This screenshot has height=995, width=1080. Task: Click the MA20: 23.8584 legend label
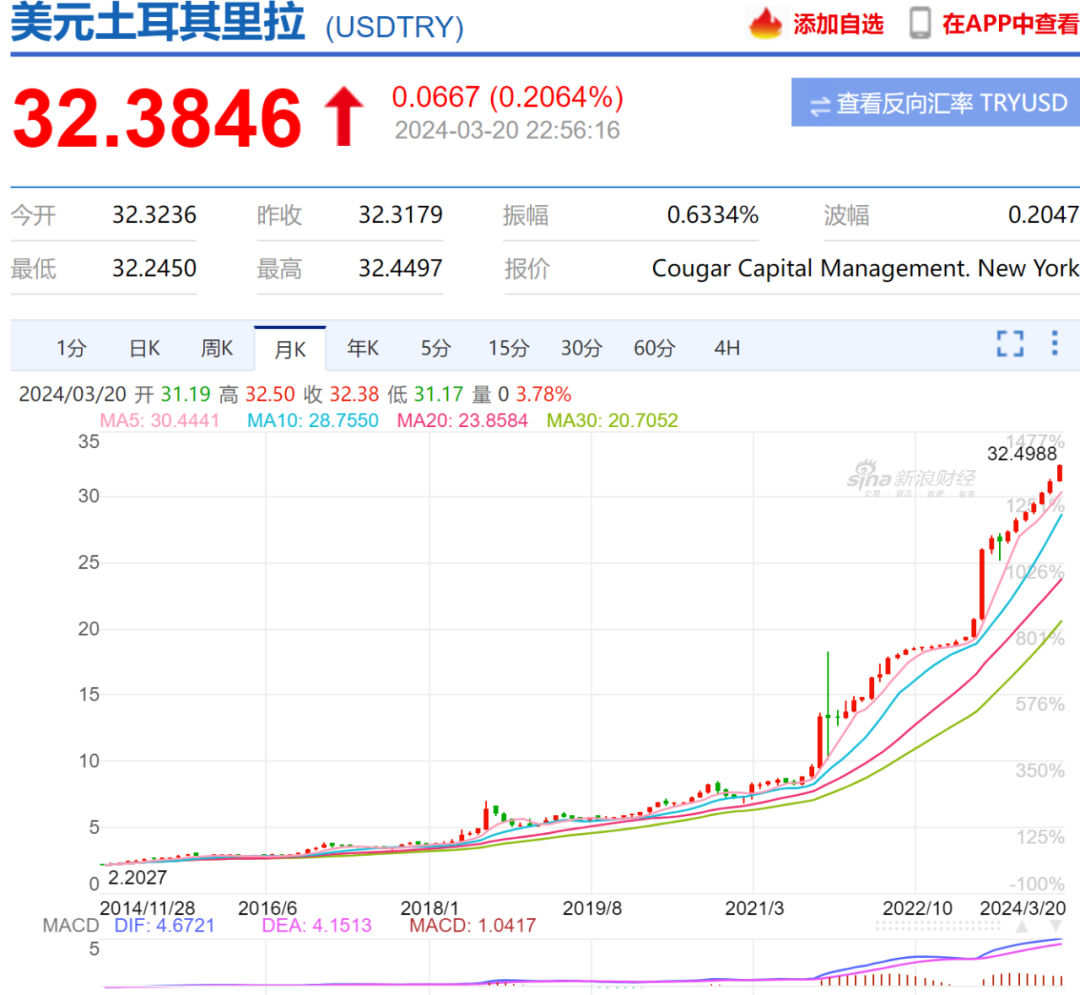pyautogui.click(x=462, y=420)
